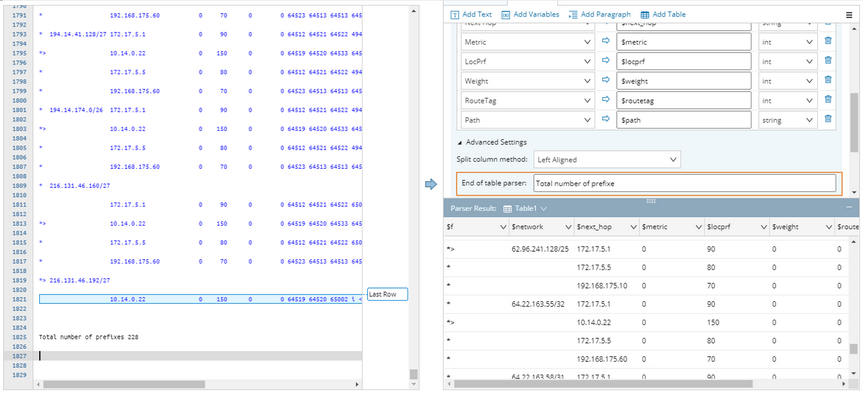
Task: Click the sample text vertical scrollbar thumb
Action: pyautogui.click(x=413, y=374)
